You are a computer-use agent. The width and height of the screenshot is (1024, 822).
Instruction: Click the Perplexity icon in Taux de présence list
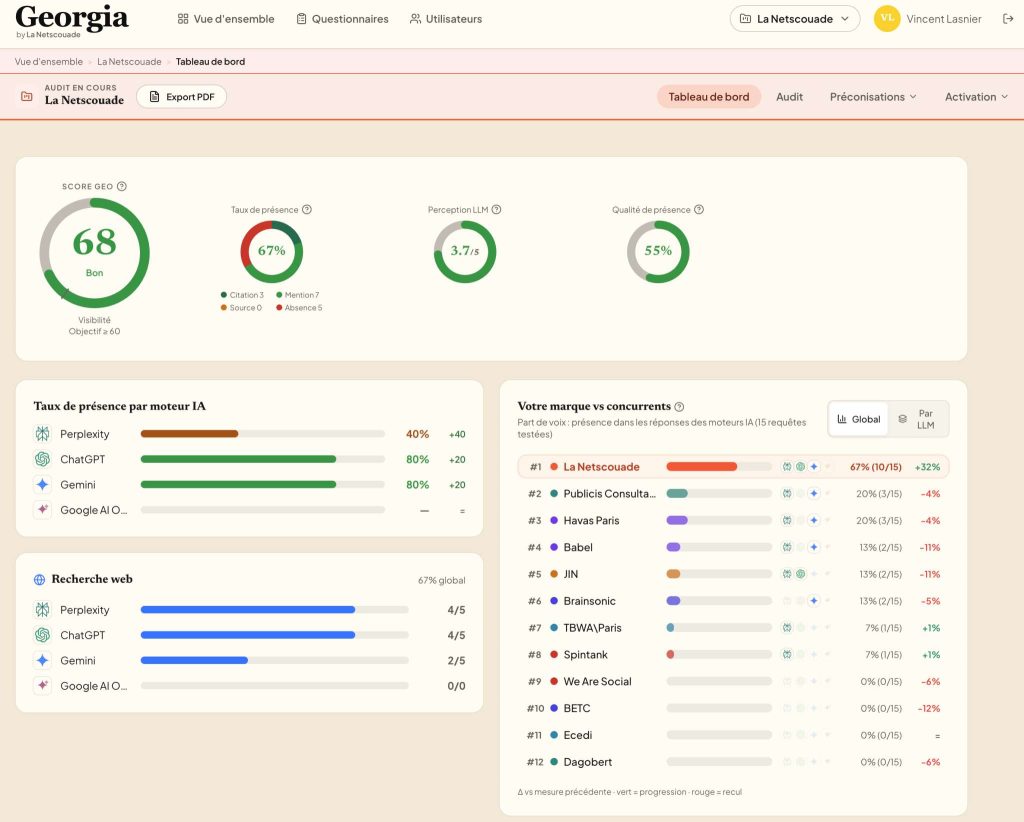pyautogui.click(x=42, y=434)
